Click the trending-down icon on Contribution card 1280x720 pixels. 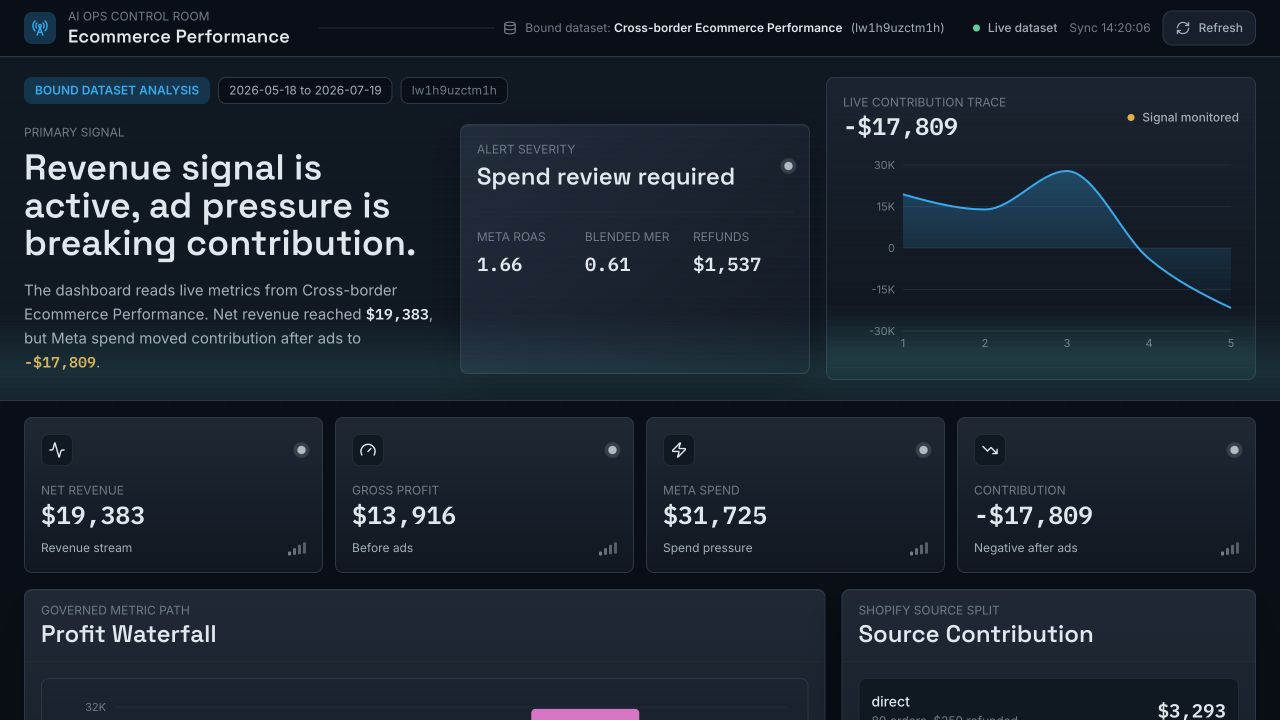(x=990, y=450)
